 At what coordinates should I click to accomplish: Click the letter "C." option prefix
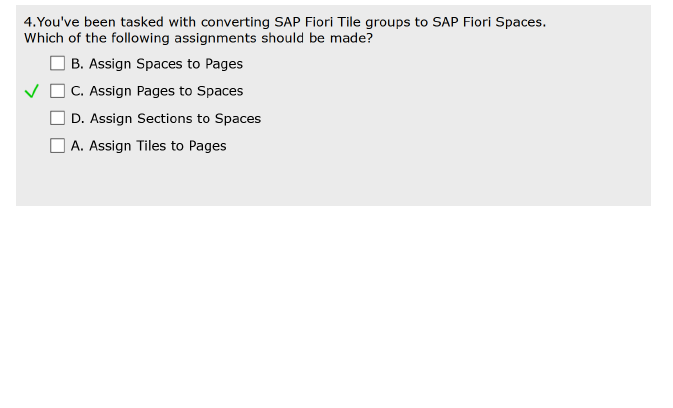(x=78, y=91)
